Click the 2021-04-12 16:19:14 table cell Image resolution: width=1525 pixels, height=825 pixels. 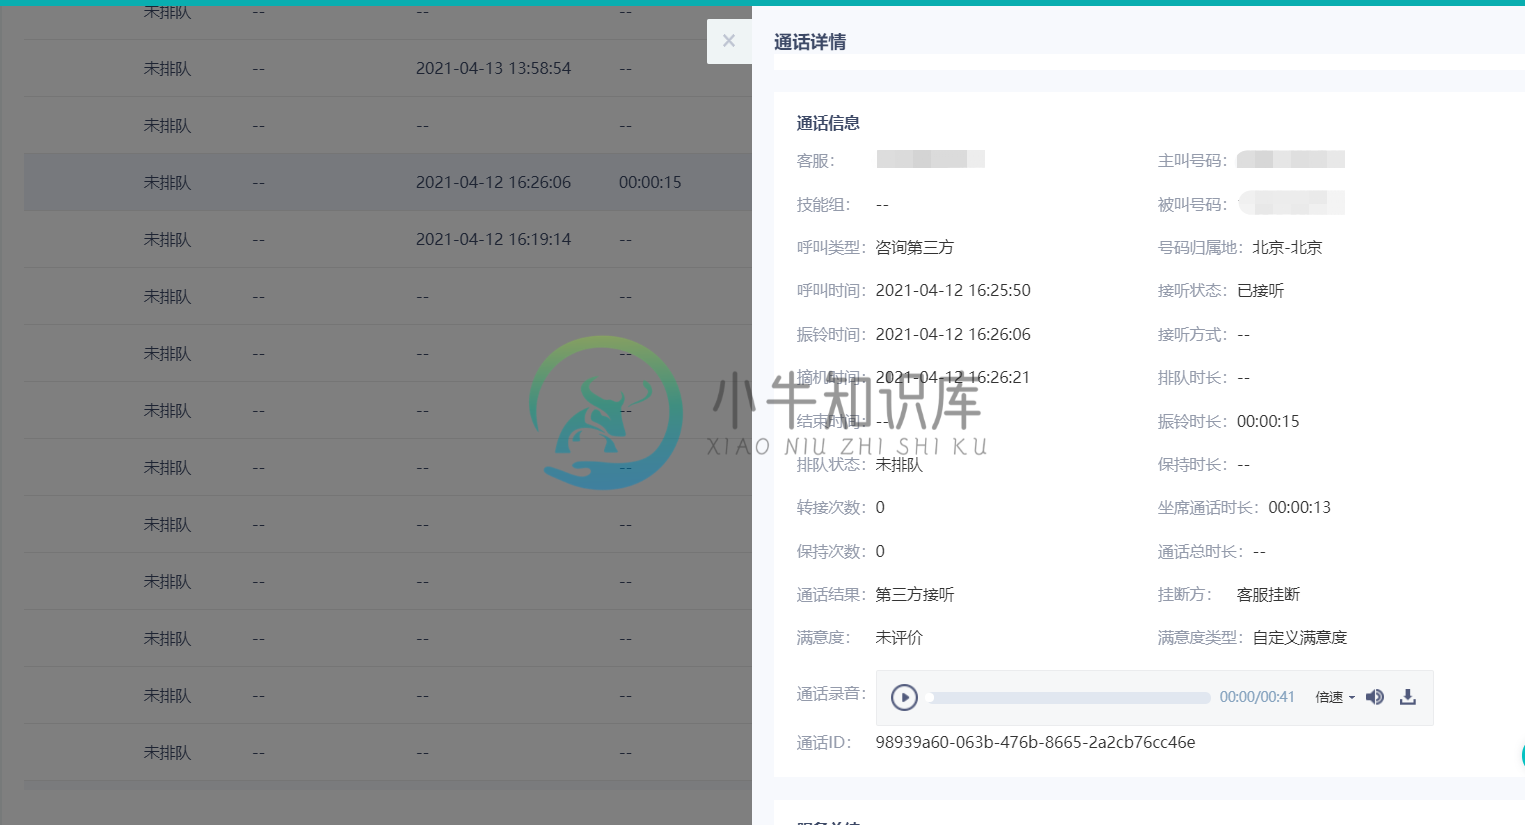click(x=493, y=239)
